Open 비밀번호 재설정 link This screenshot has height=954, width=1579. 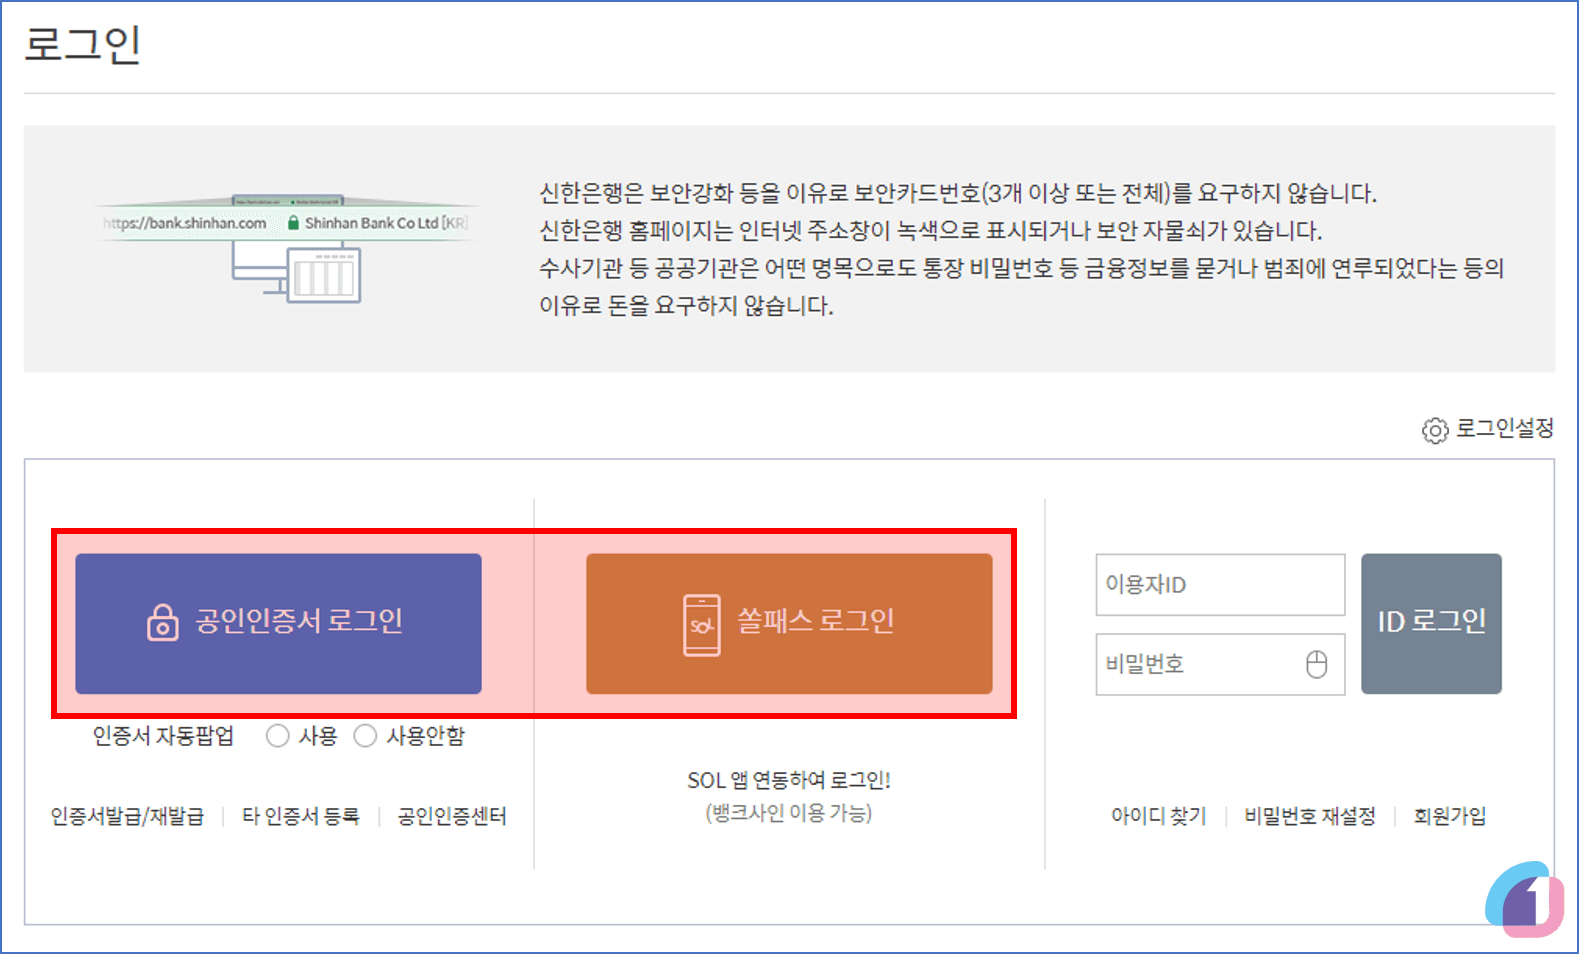click(1309, 816)
